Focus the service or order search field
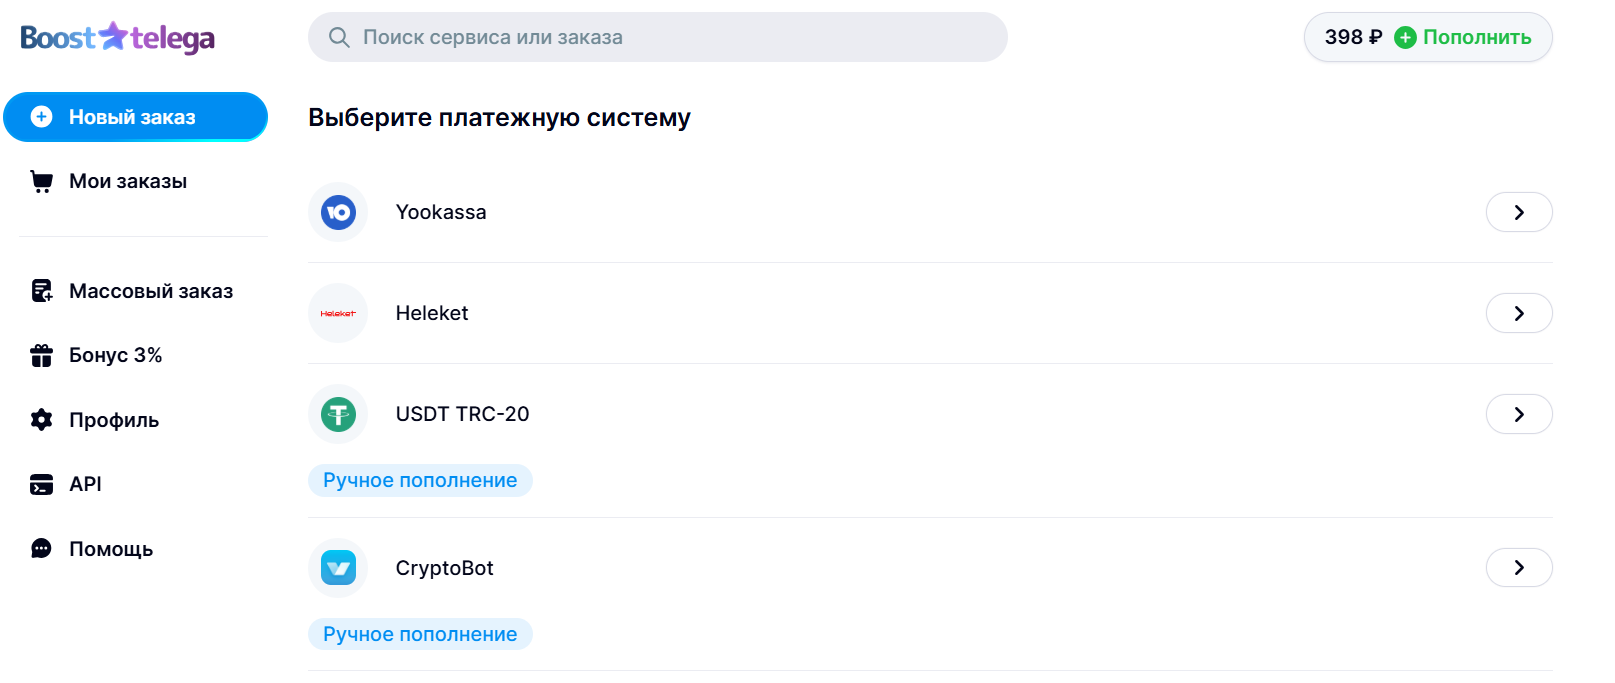This screenshot has width=1615, height=683. tap(658, 37)
